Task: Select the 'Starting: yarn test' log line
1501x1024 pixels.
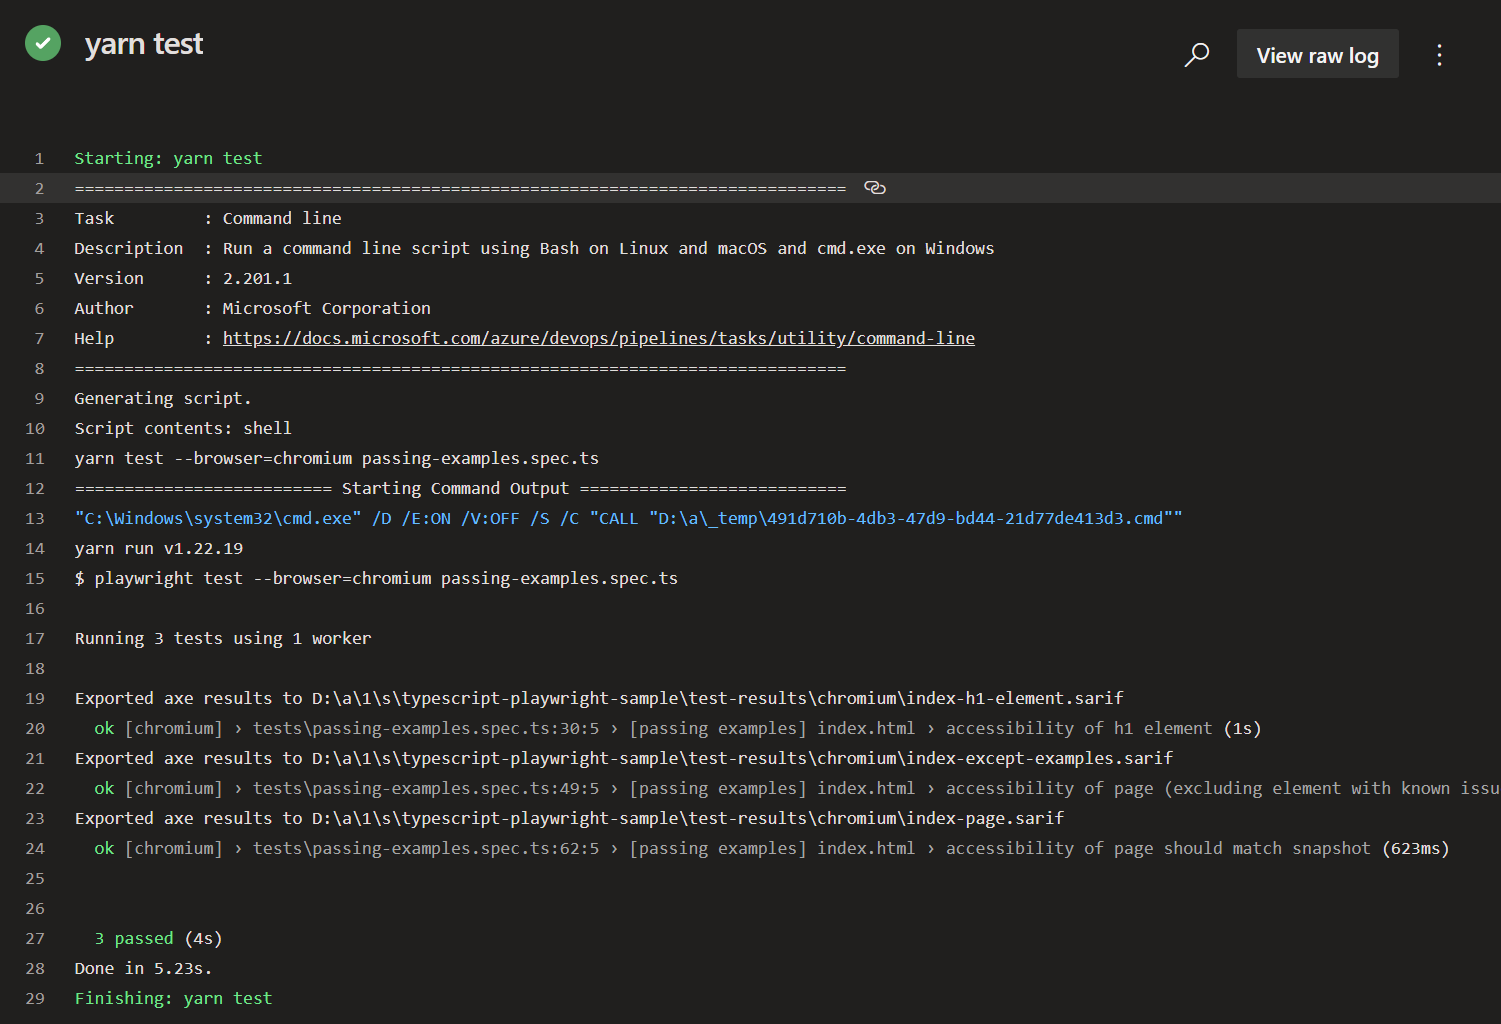Action: [168, 158]
